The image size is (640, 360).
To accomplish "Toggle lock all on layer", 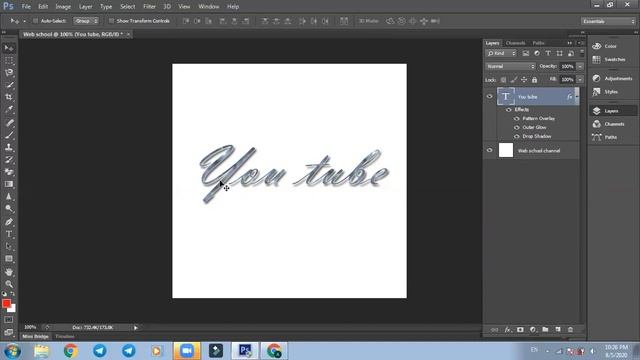I will pyautogui.click(x=535, y=80).
